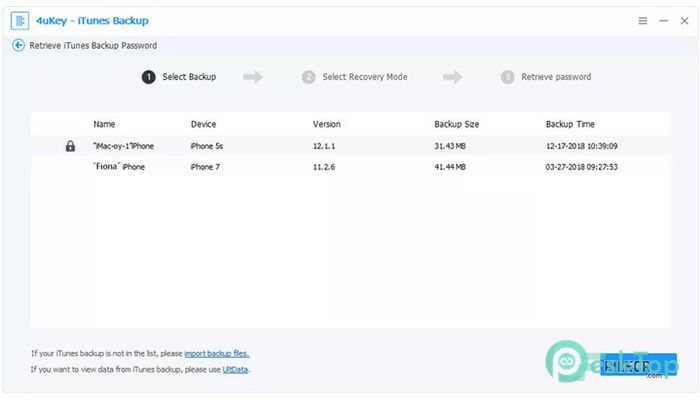Click backup time 03-27-2018 09:27:53
Screen dimensions: 700x400
click(x=581, y=167)
